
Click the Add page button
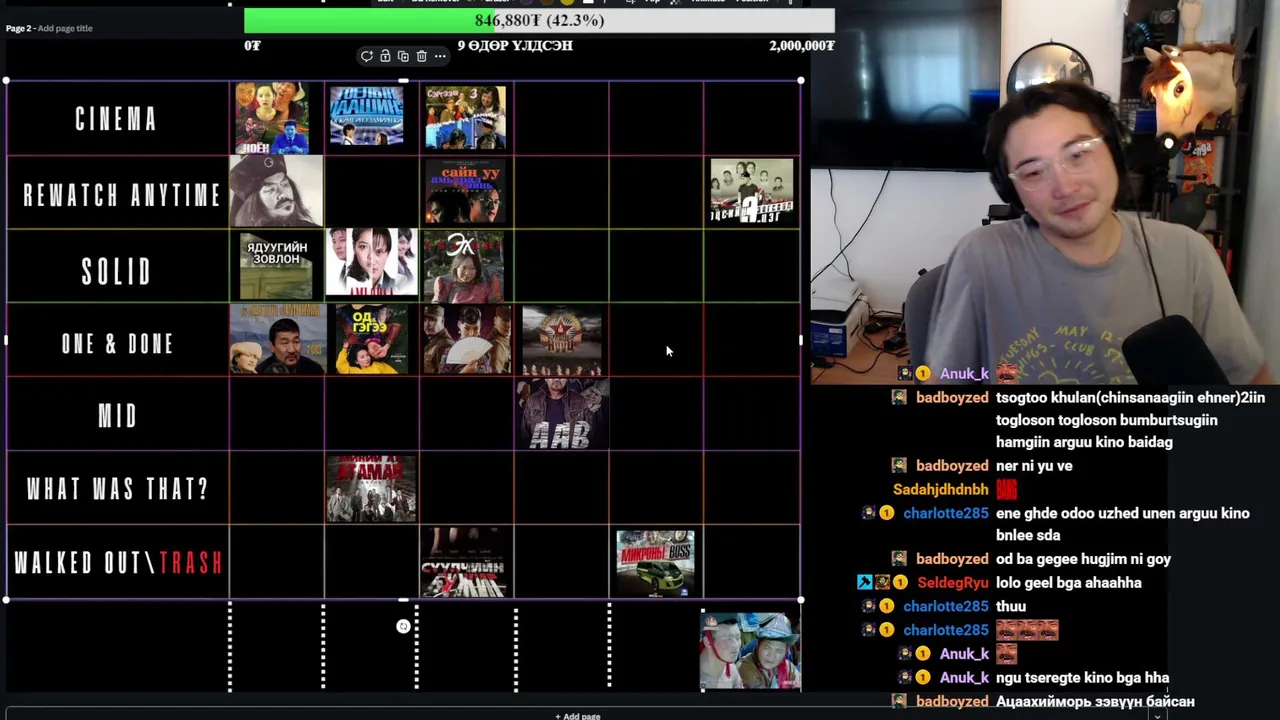pyautogui.click(x=578, y=716)
